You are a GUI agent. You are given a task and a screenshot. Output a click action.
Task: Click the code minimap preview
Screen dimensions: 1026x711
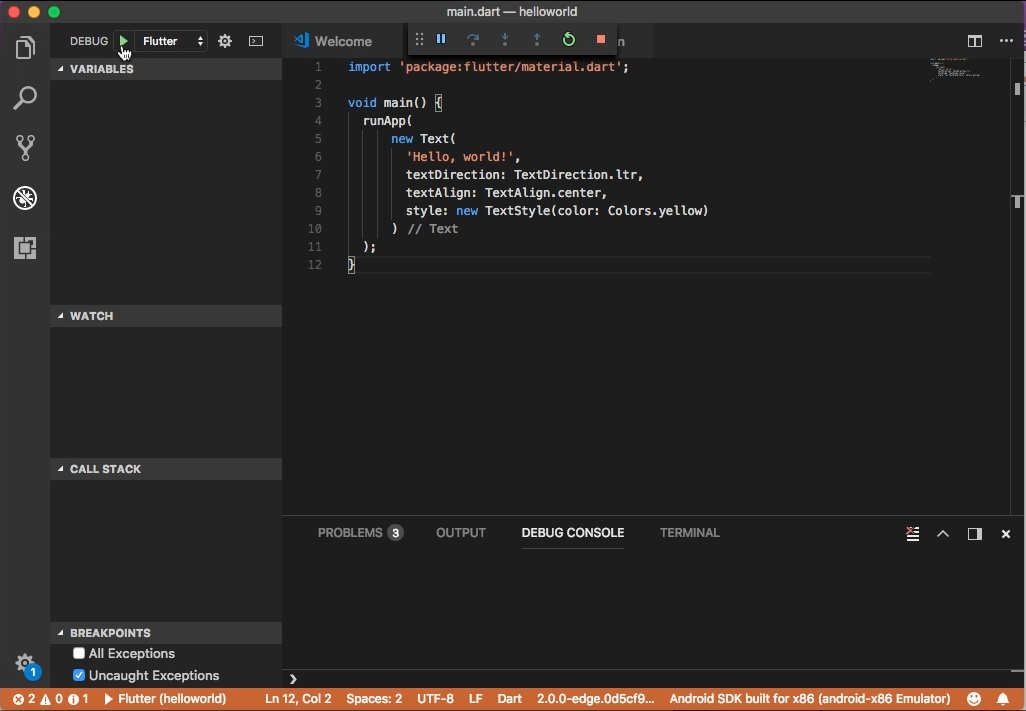pyautogui.click(x=955, y=69)
